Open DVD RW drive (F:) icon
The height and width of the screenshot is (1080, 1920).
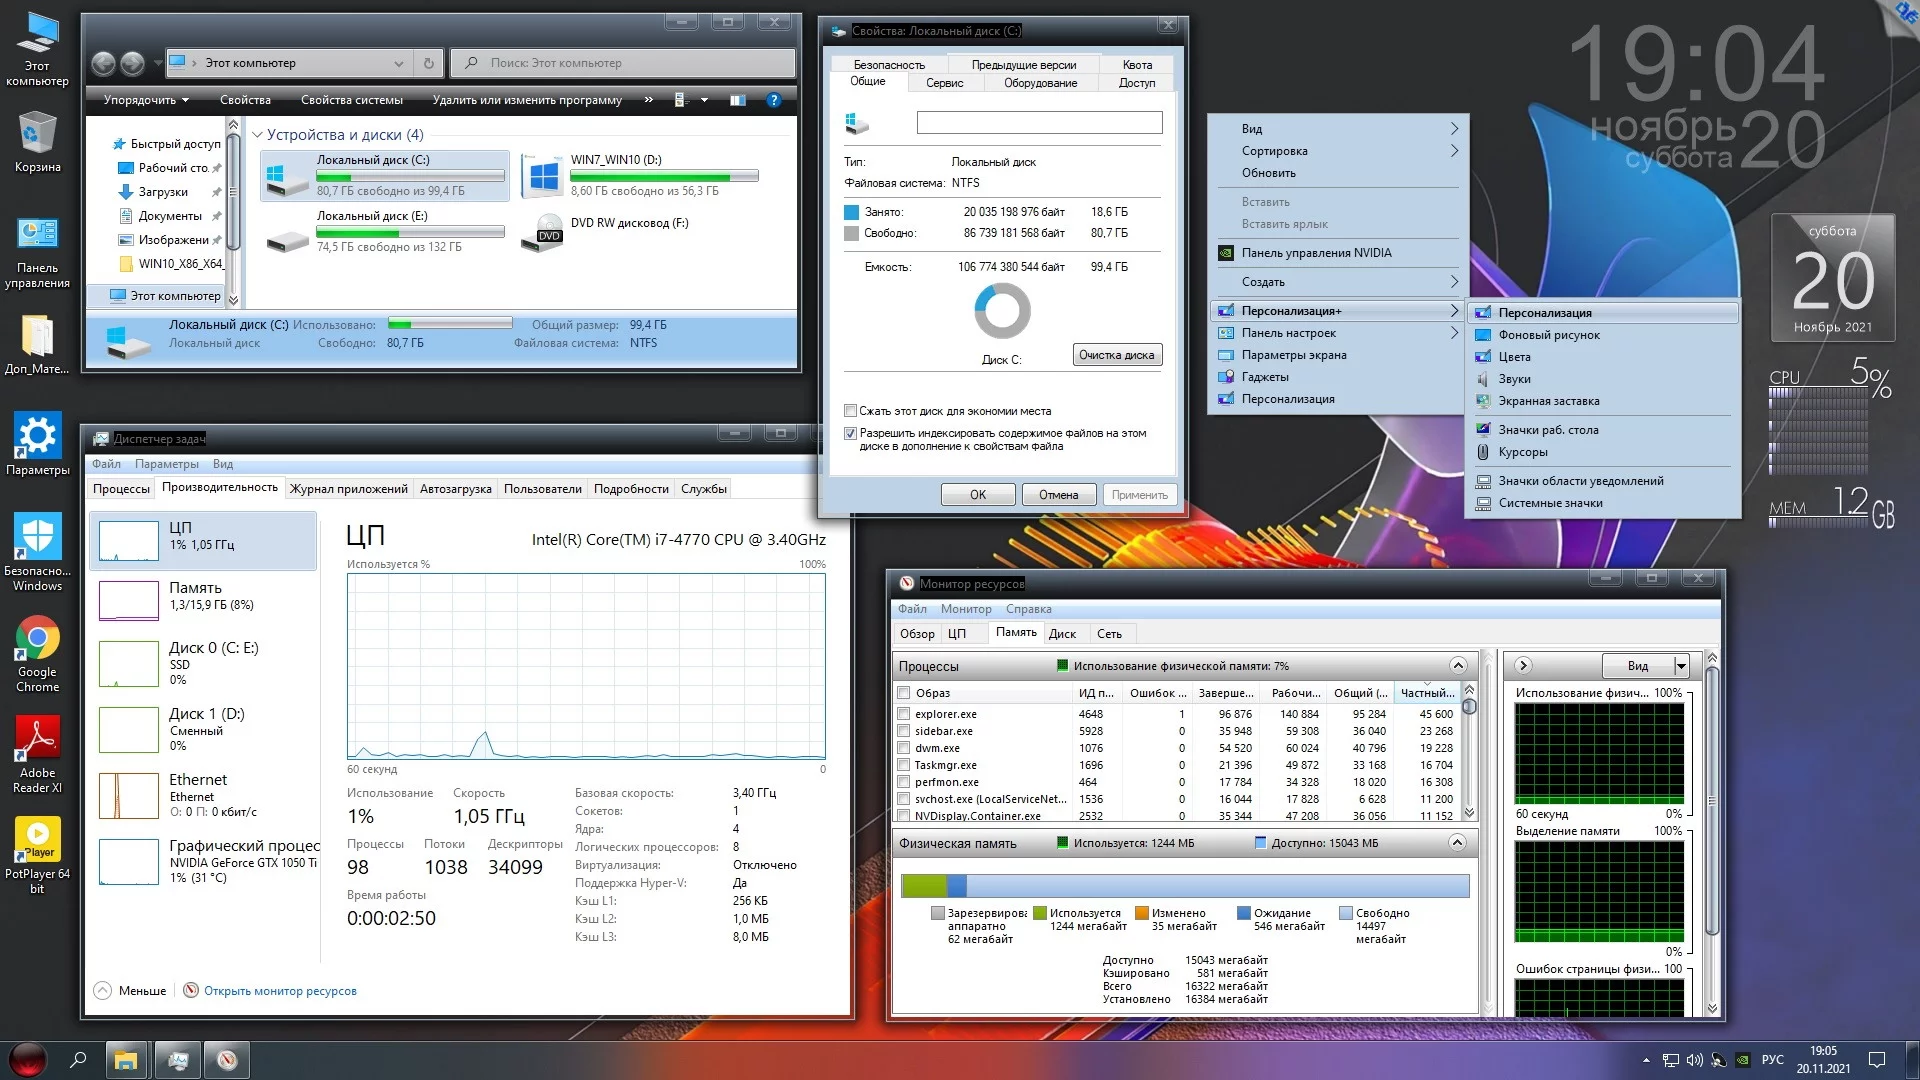[543, 232]
